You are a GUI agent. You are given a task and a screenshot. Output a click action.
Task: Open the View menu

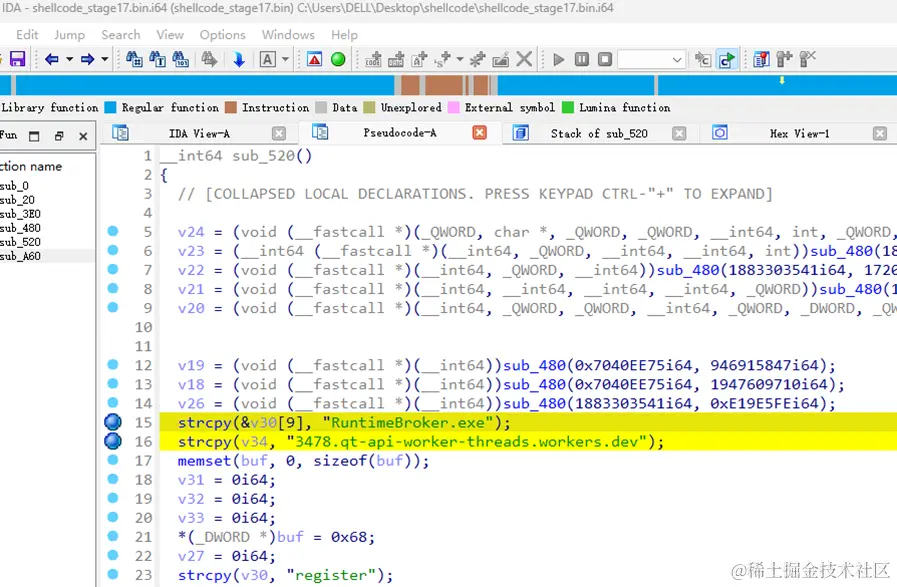coord(170,35)
